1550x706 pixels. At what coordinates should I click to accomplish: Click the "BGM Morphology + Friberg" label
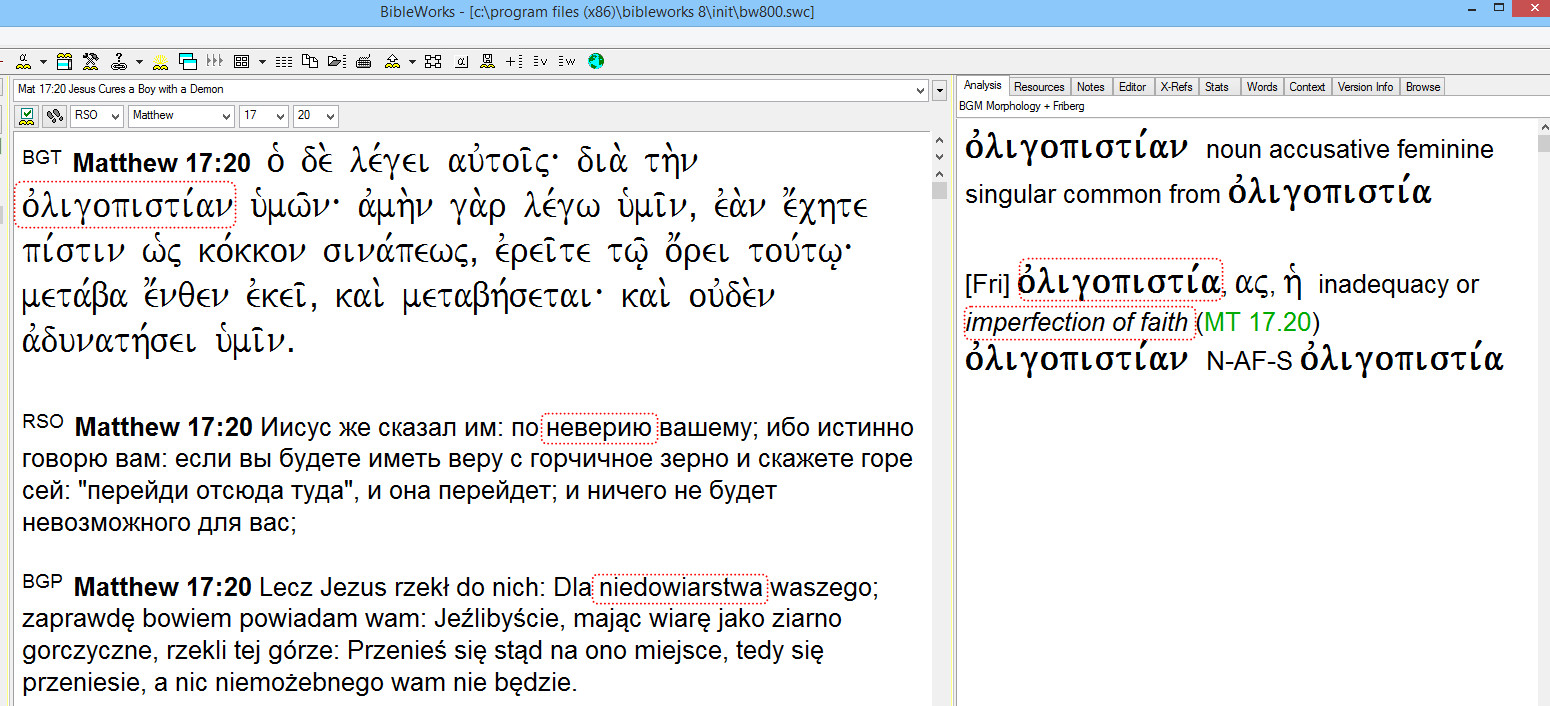click(1021, 106)
